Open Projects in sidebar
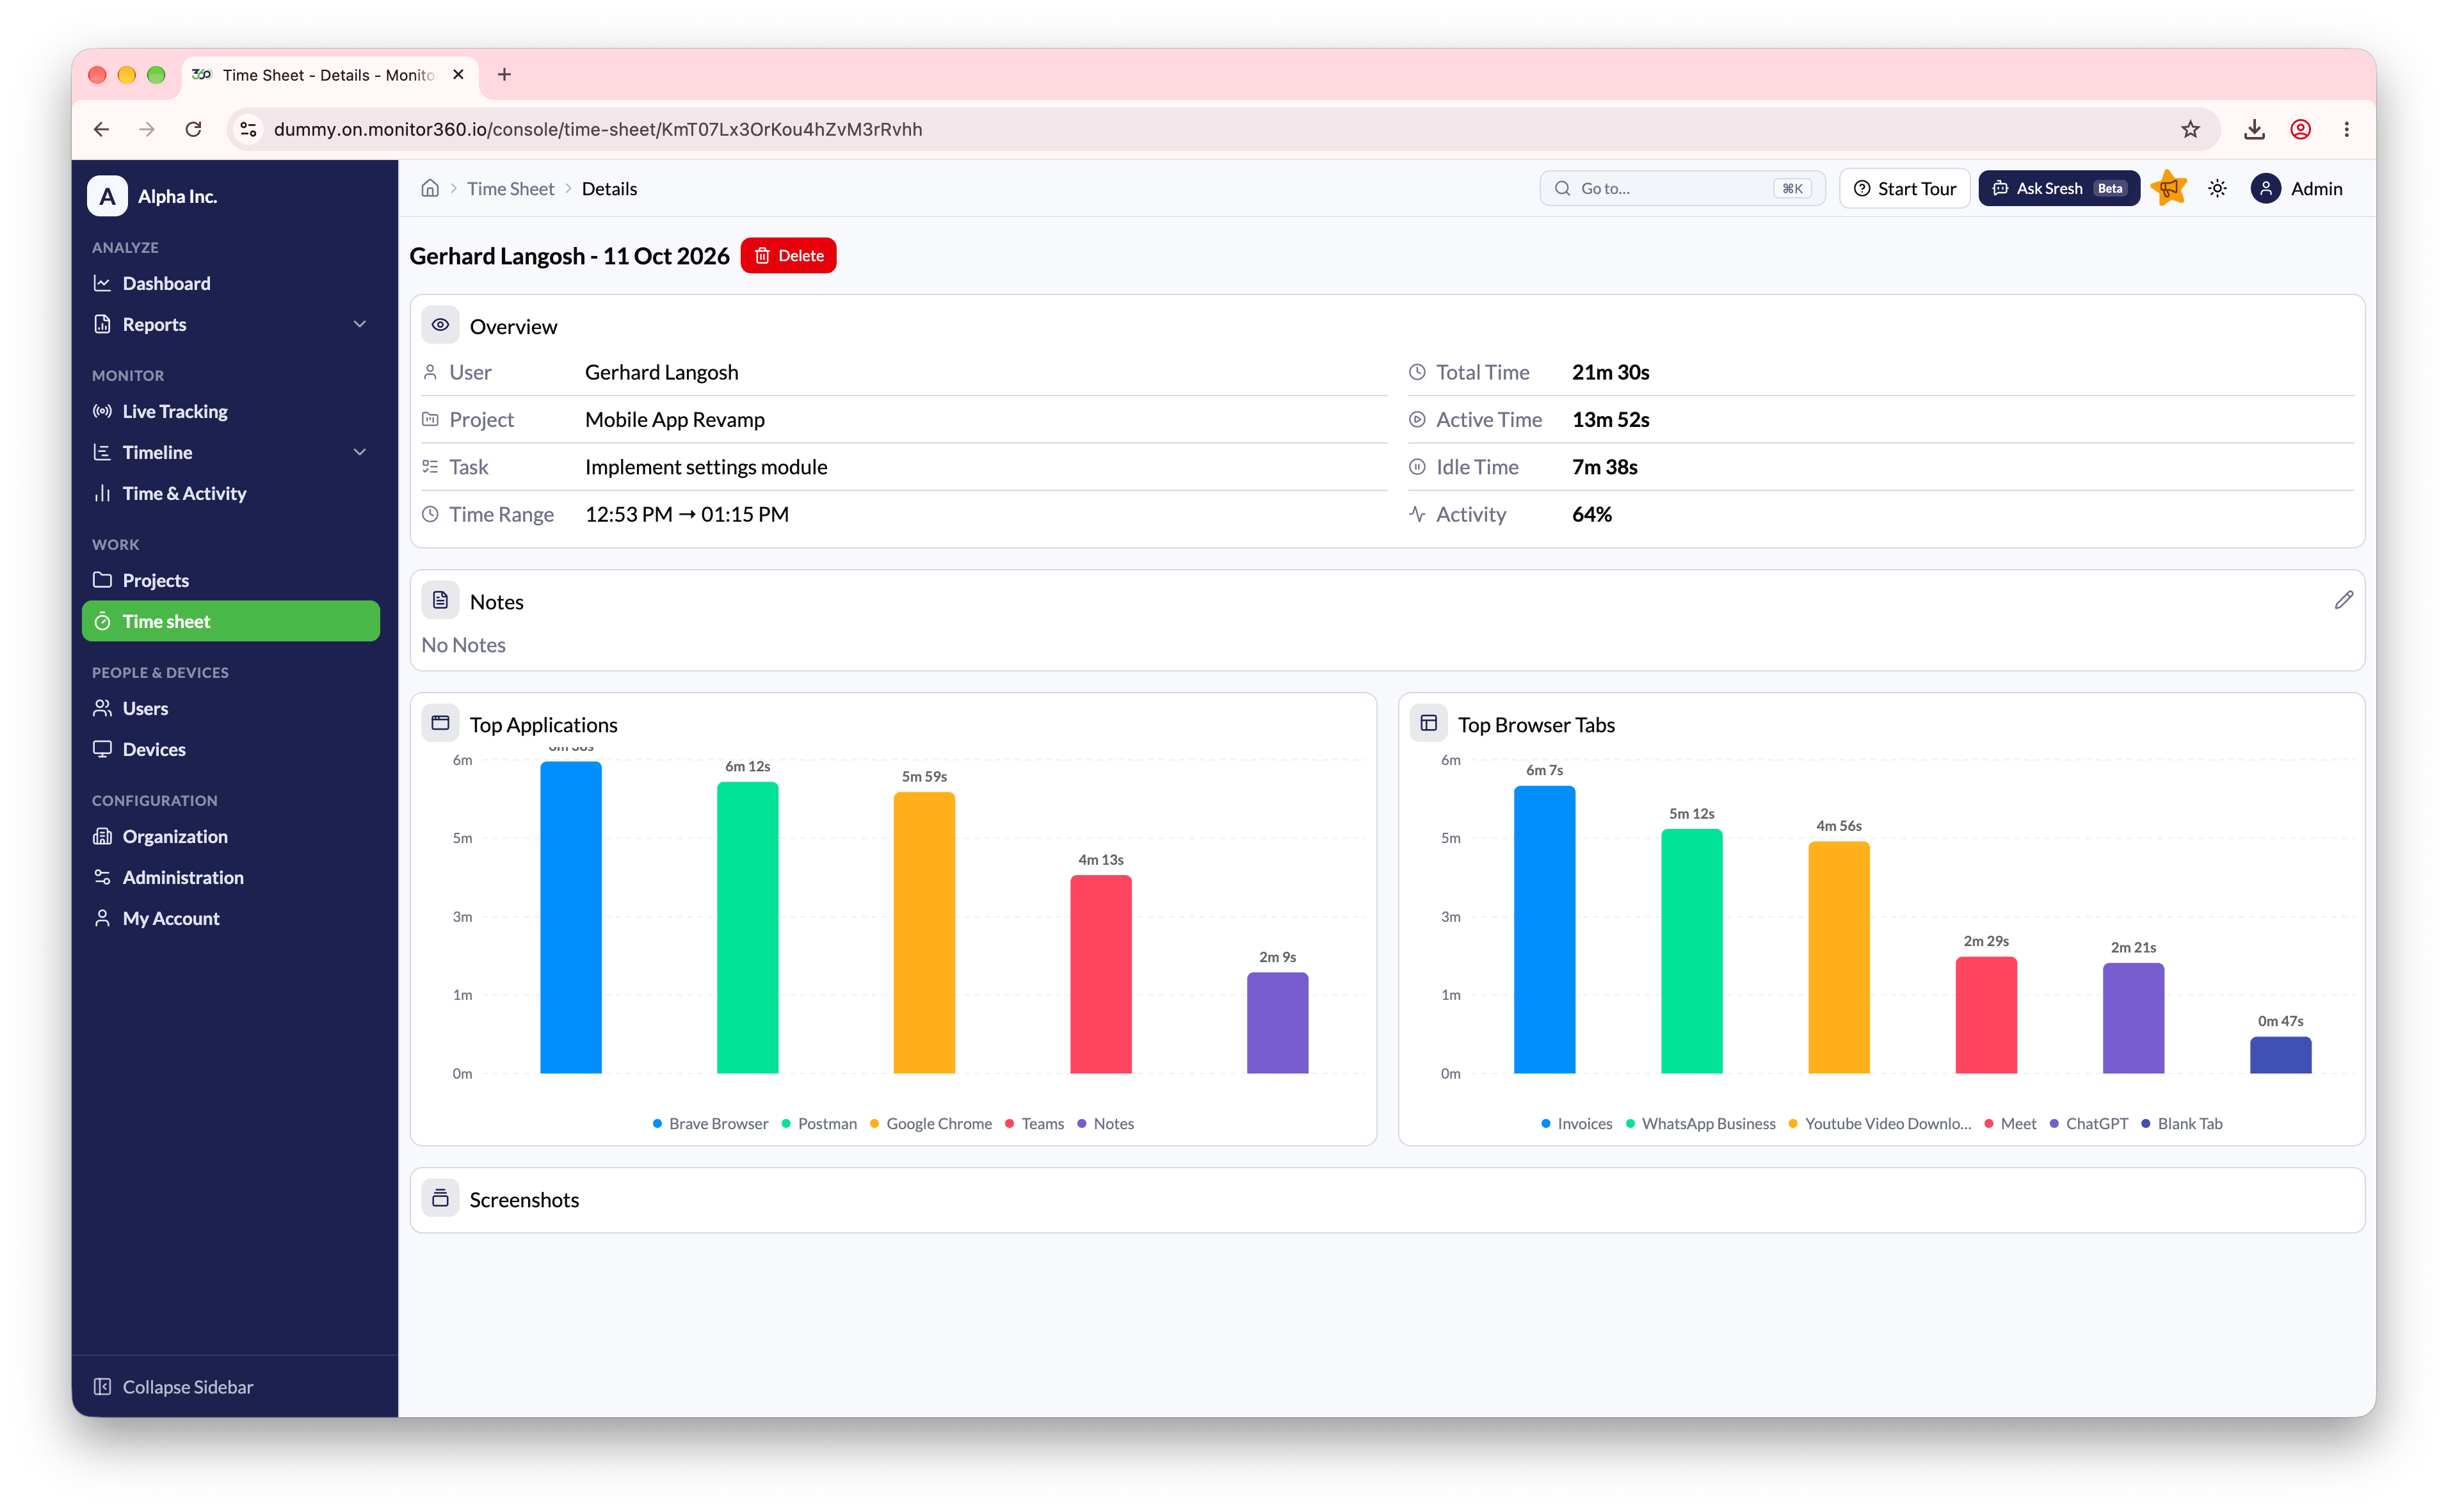This screenshot has width=2448, height=1512. [231, 580]
